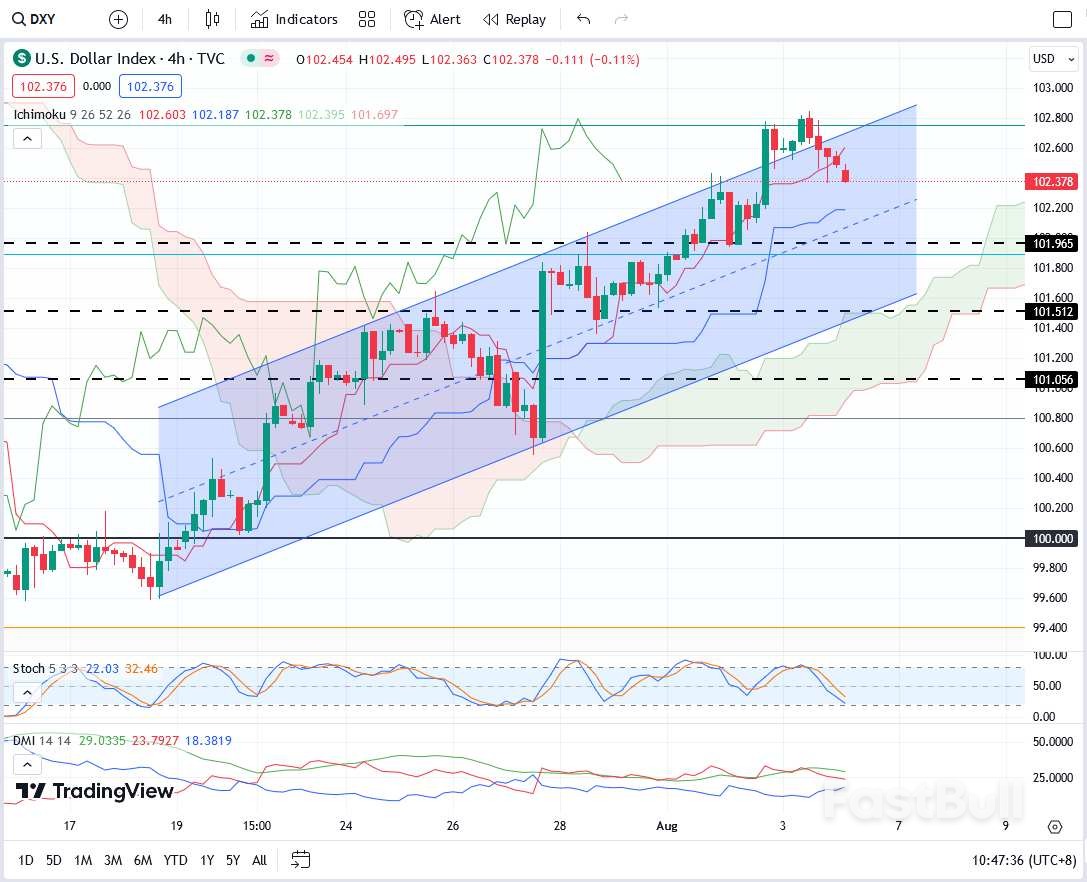This screenshot has height=882, width=1087.
Task: Collapse the DMI pane using its arrow
Action: click(26, 764)
